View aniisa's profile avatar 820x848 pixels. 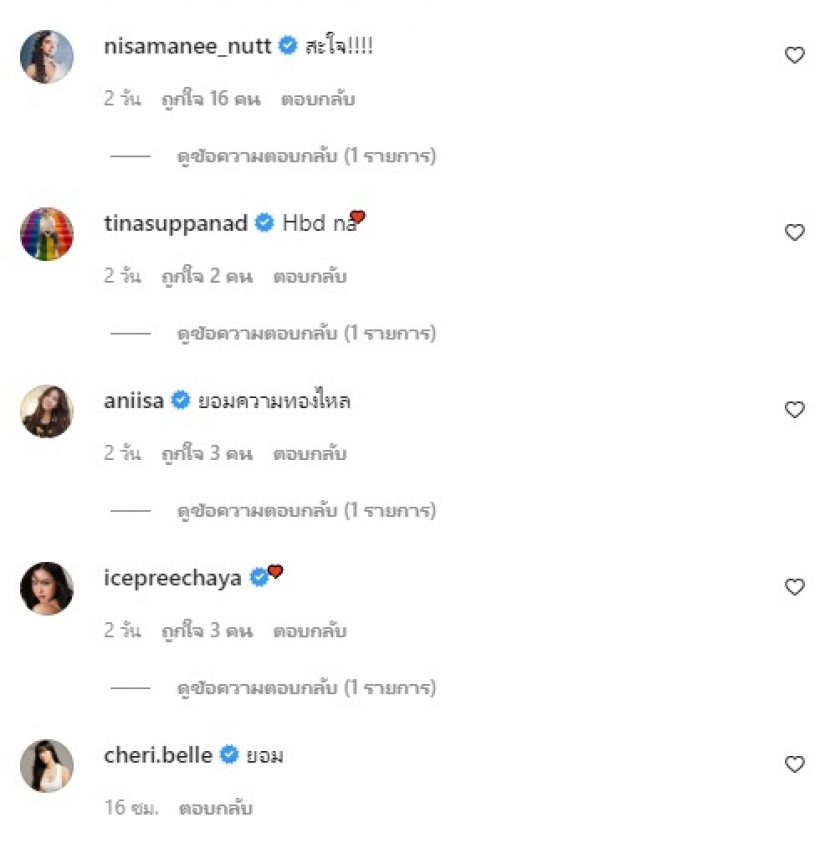tap(47, 411)
